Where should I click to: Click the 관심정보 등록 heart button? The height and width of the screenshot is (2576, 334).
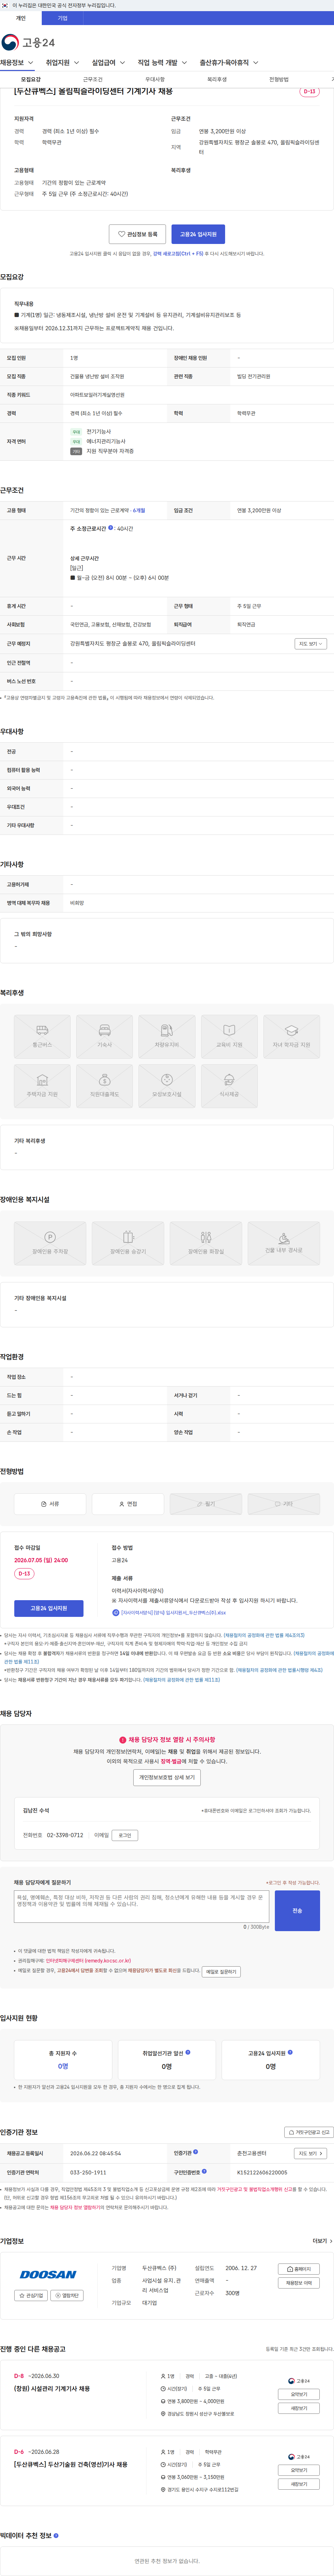[x=138, y=234]
